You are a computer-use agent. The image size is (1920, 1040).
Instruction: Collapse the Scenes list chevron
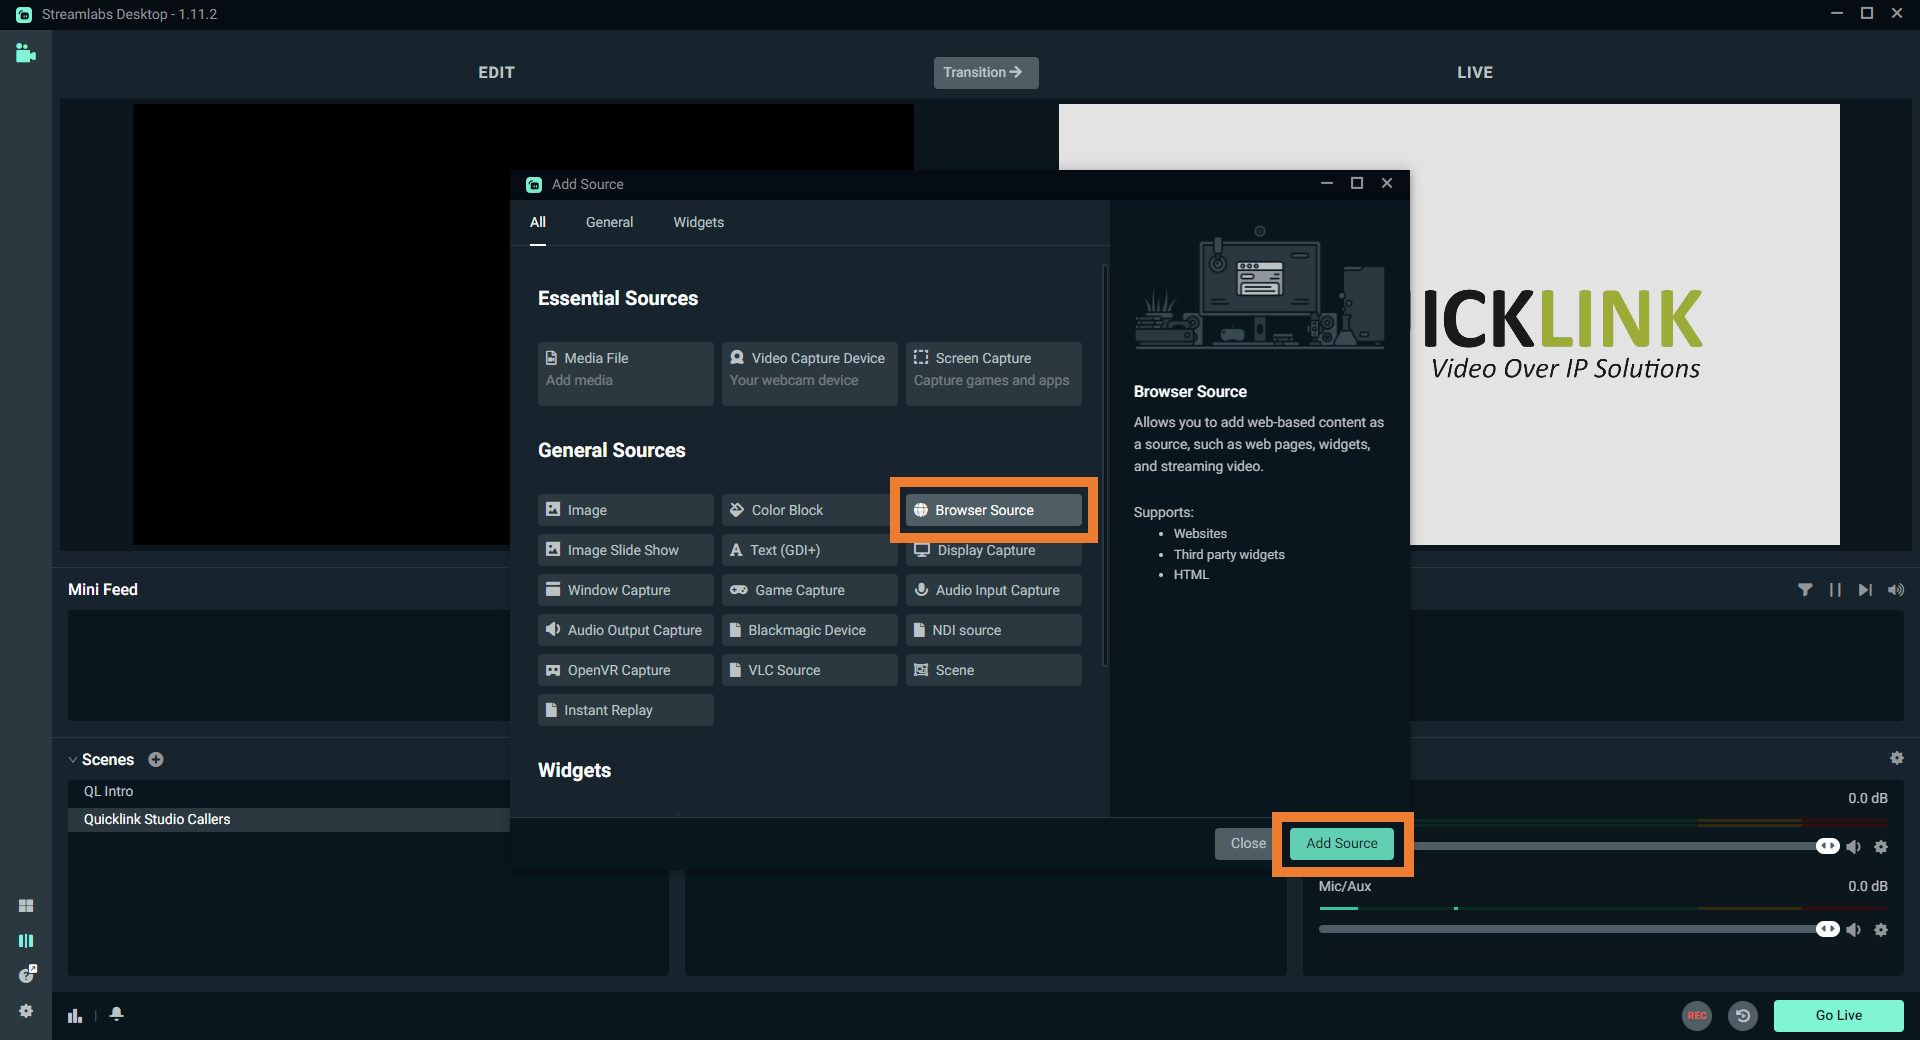[73, 760]
